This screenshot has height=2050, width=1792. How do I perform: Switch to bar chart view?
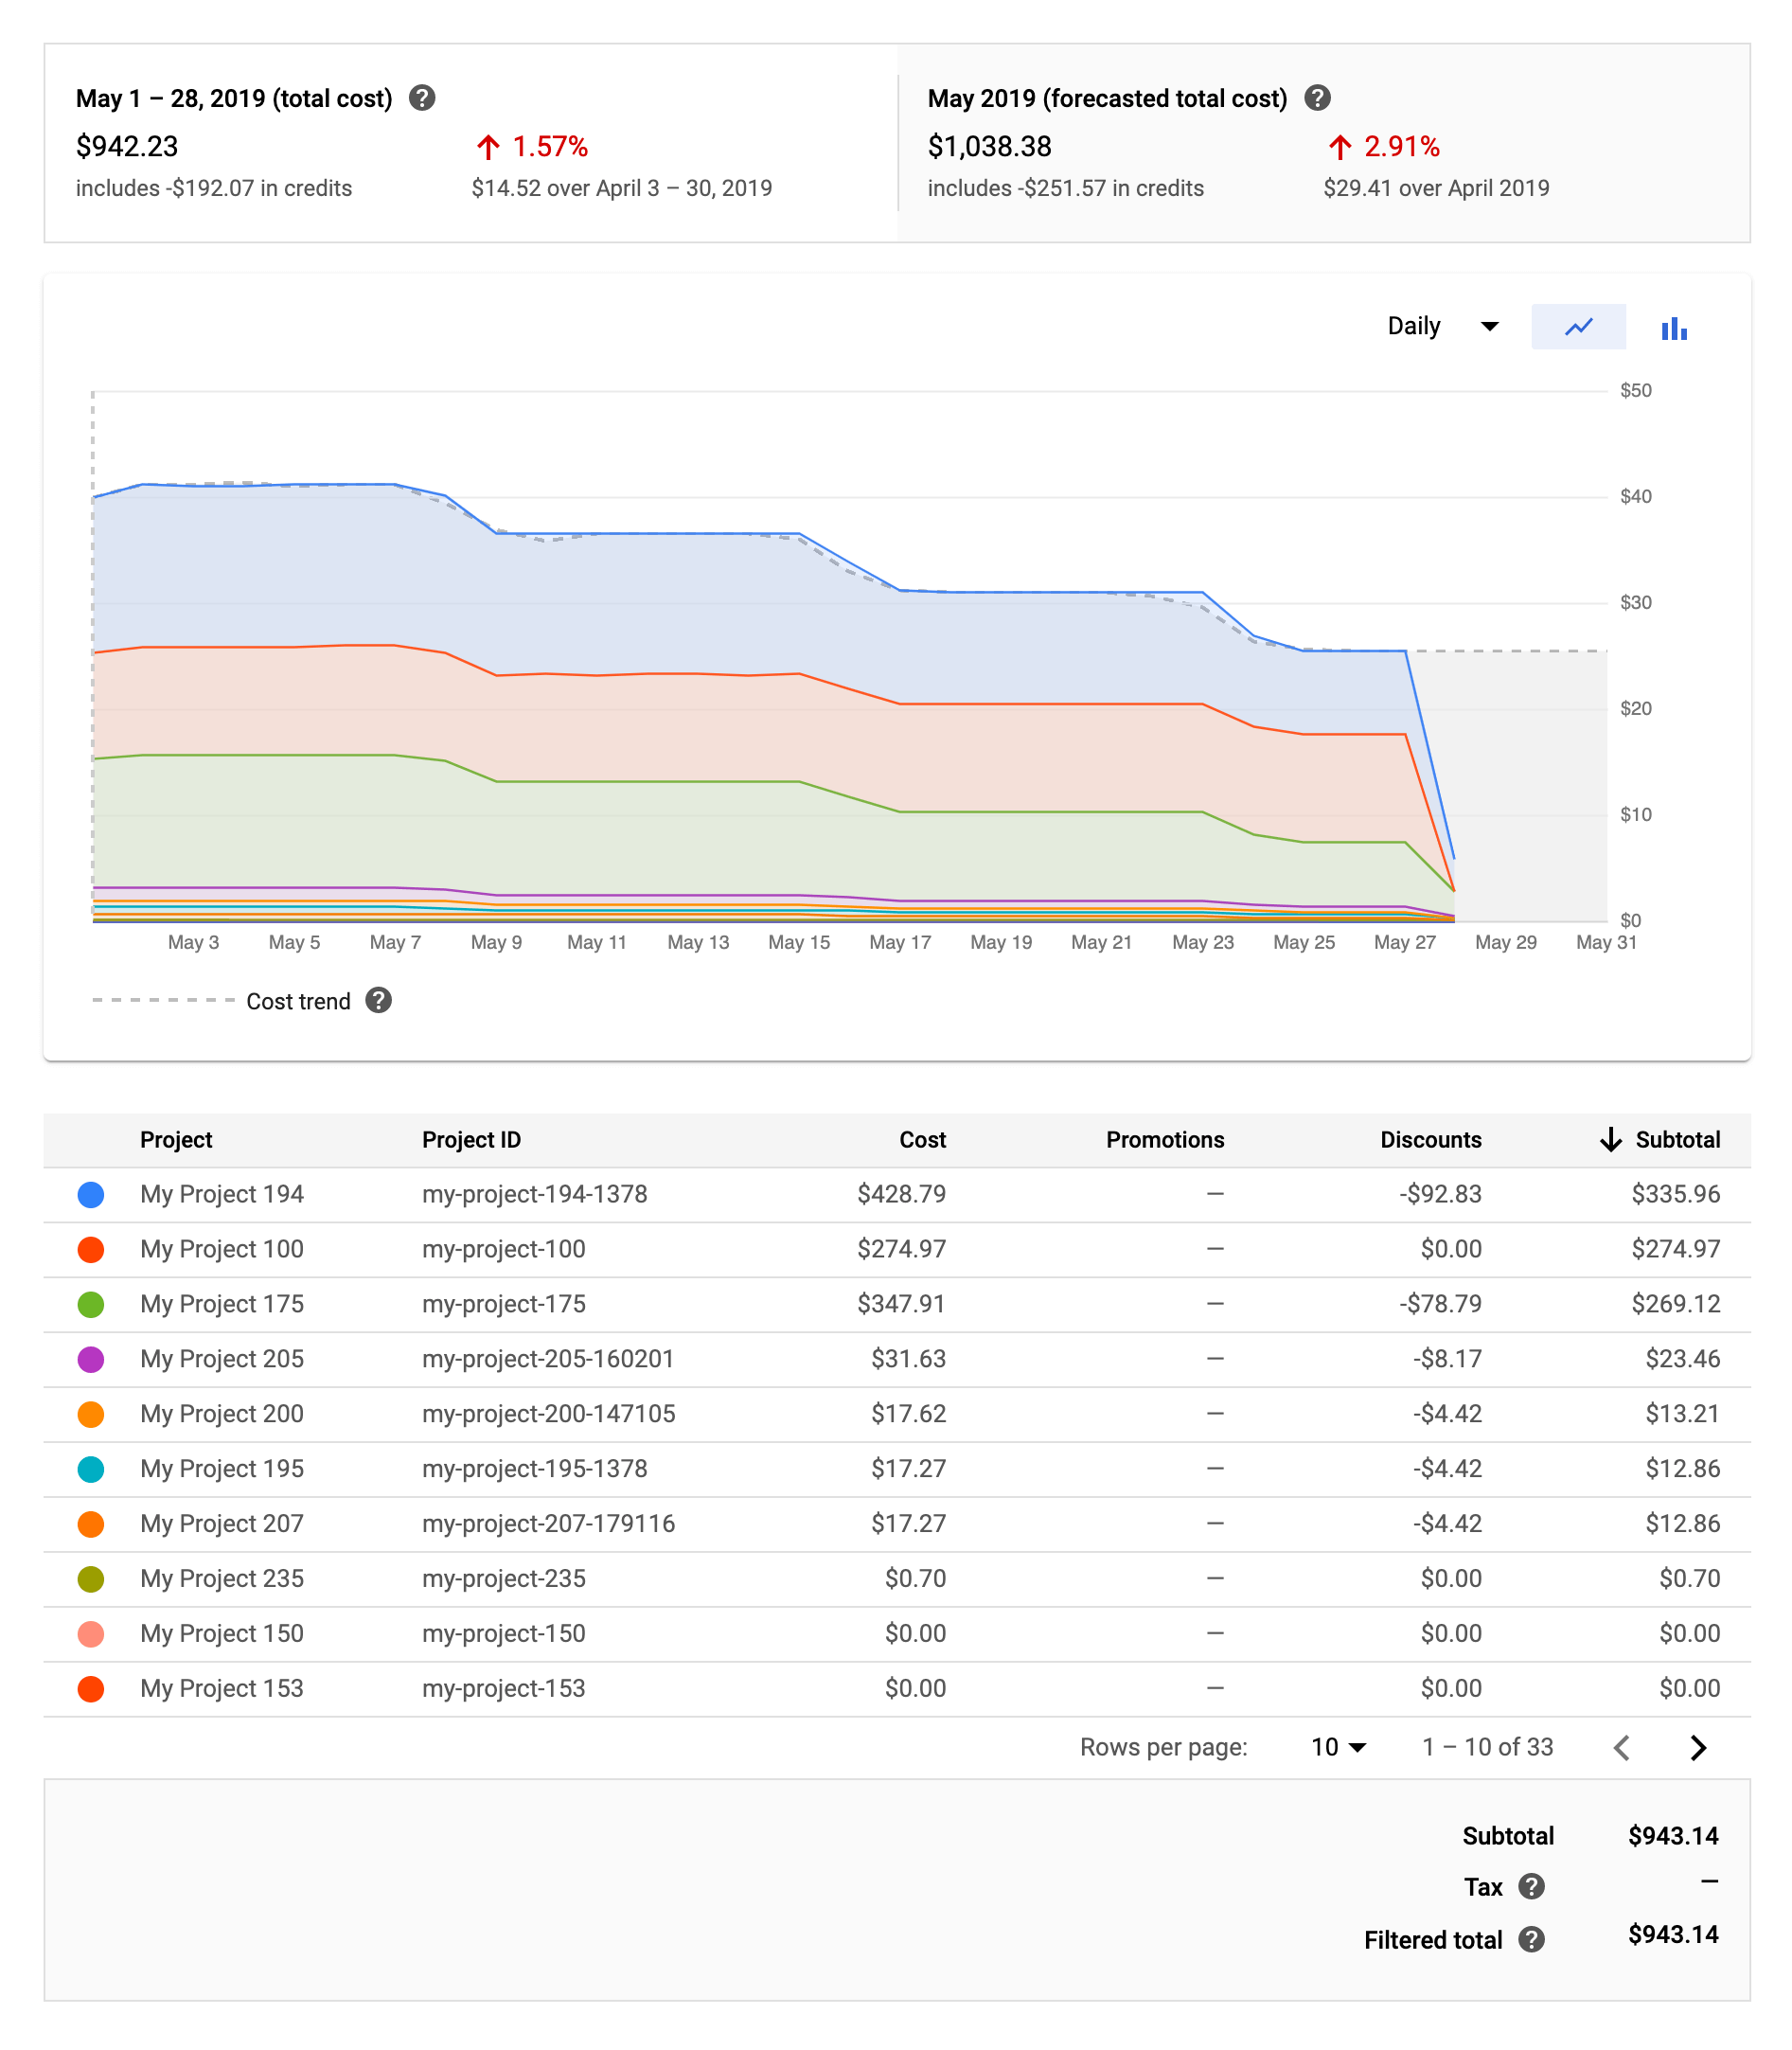coord(1673,327)
